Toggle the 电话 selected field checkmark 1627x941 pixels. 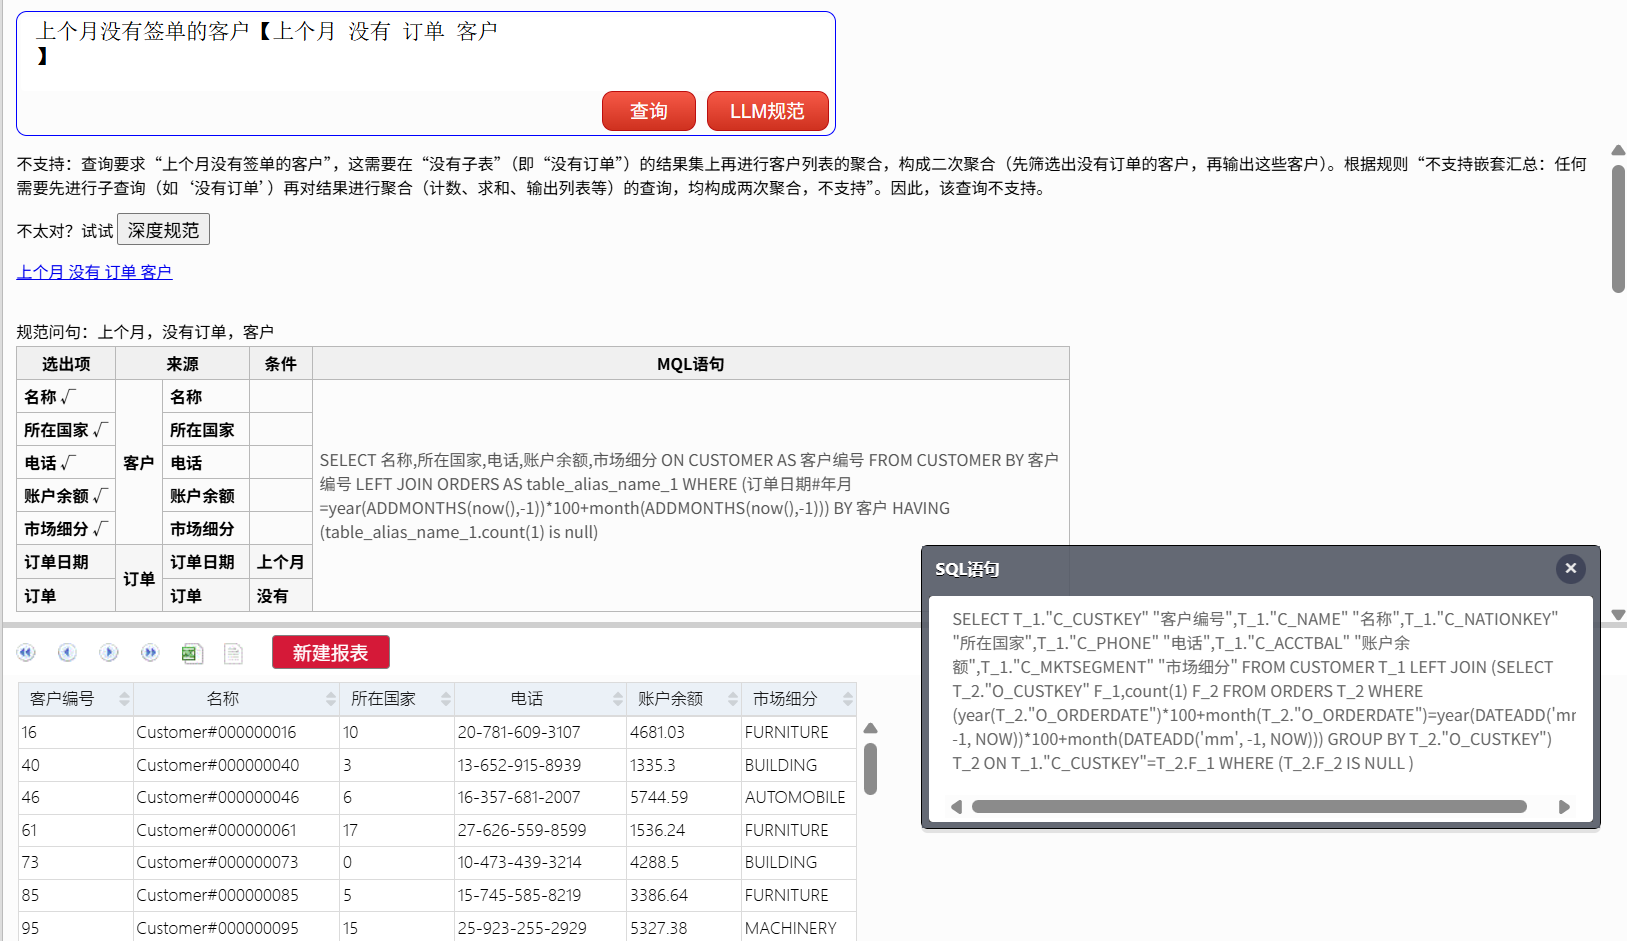click(68, 463)
